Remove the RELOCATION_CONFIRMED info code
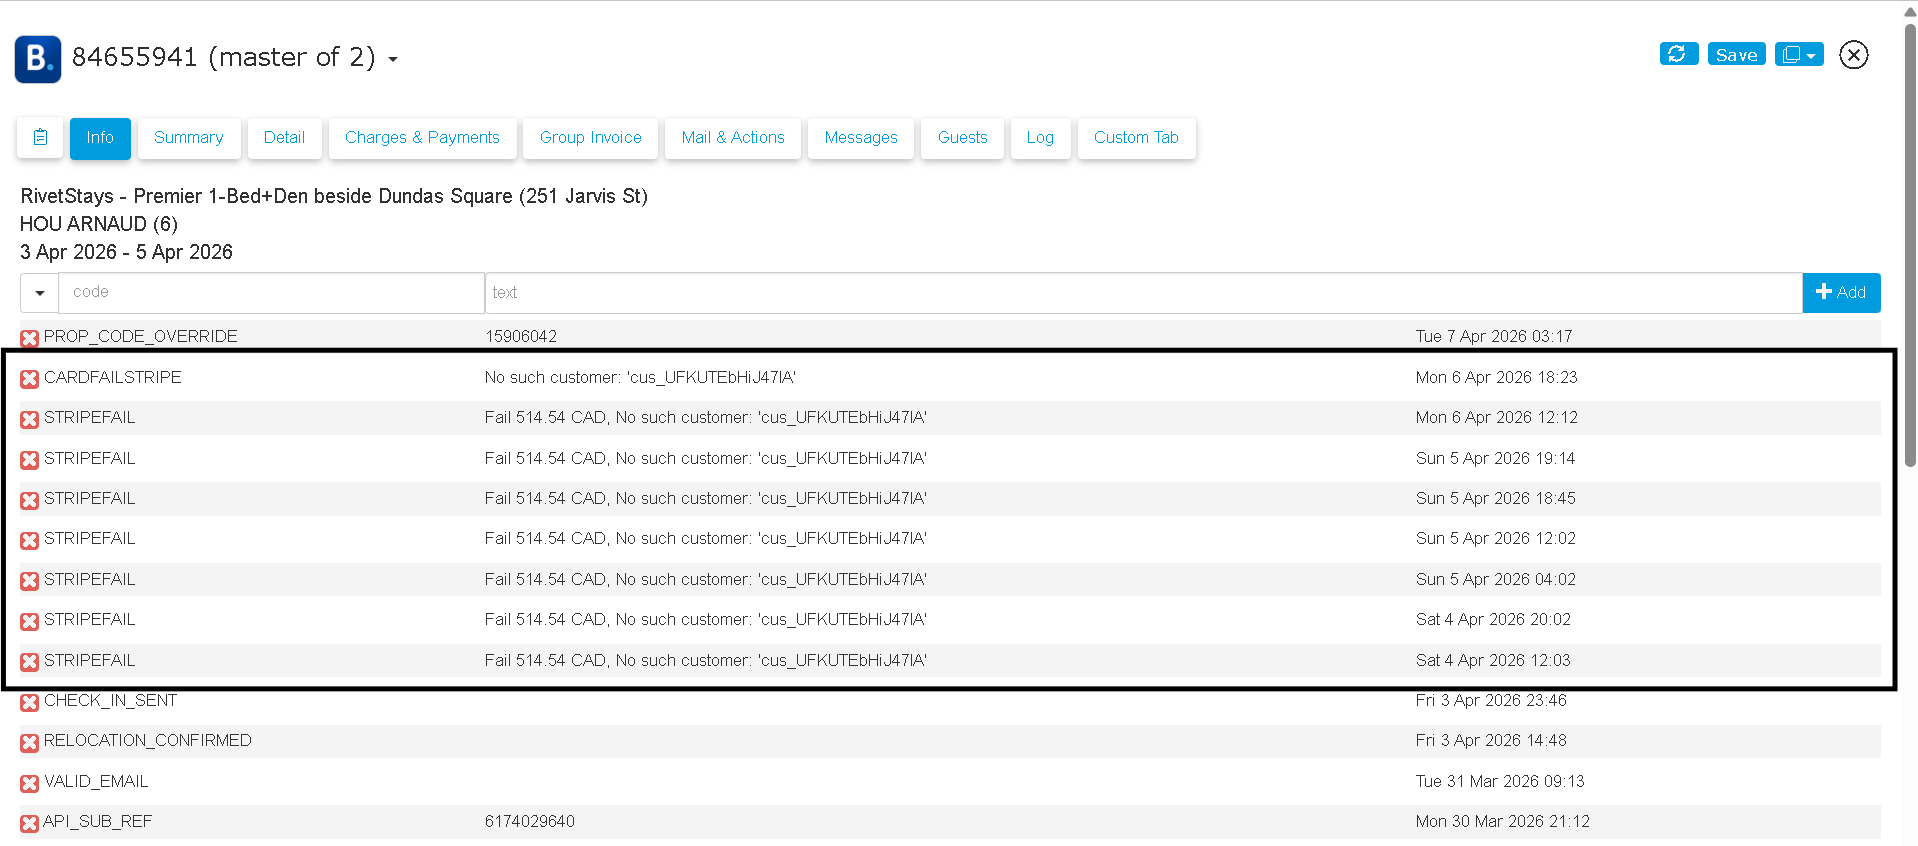The height and width of the screenshot is (846, 1918). pos(30,742)
